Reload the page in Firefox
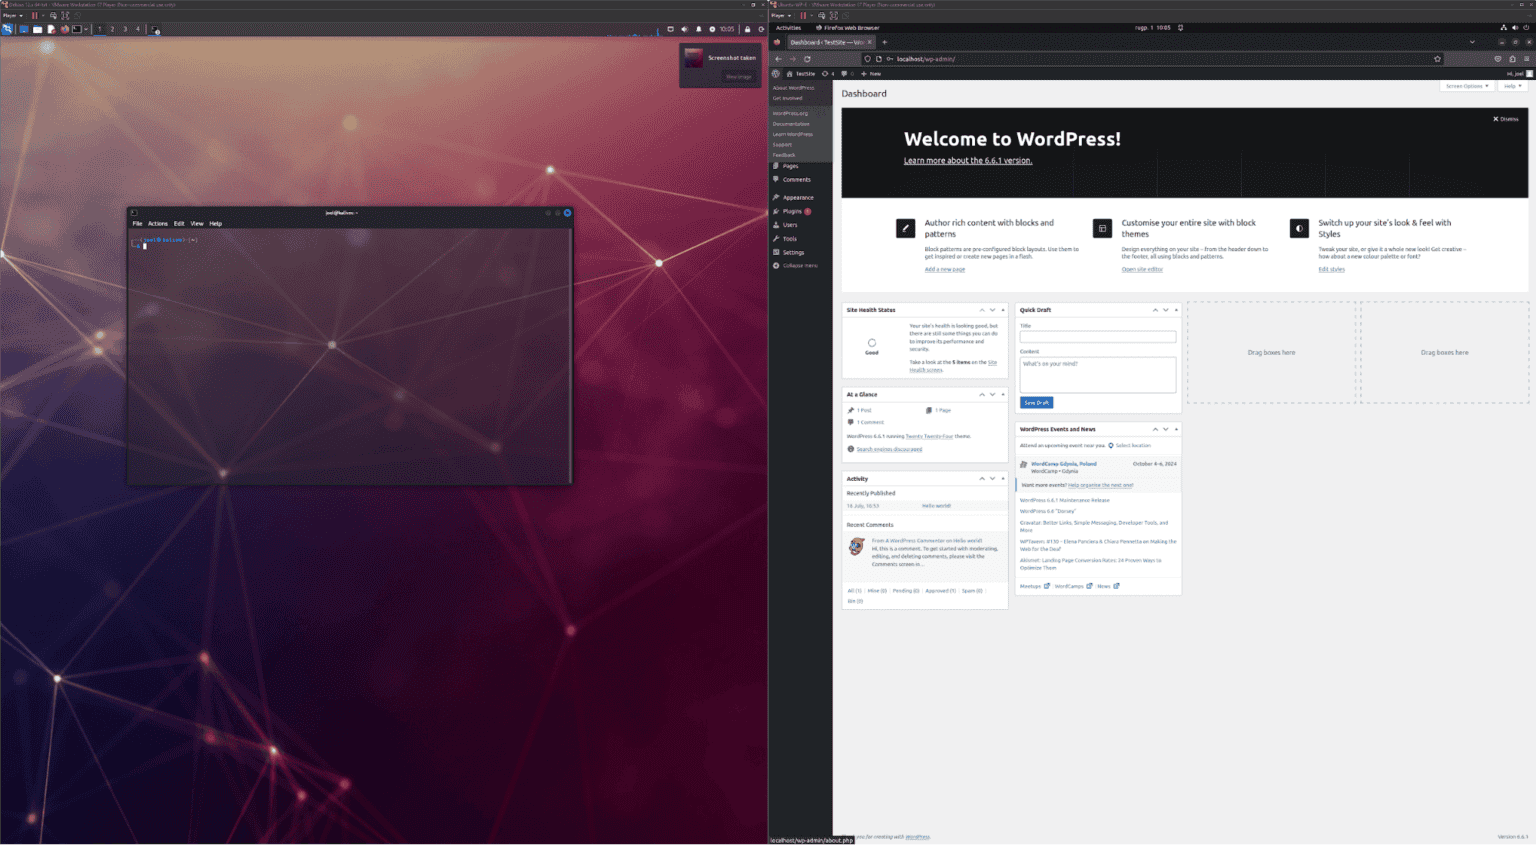The image size is (1536, 845). [x=807, y=59]
